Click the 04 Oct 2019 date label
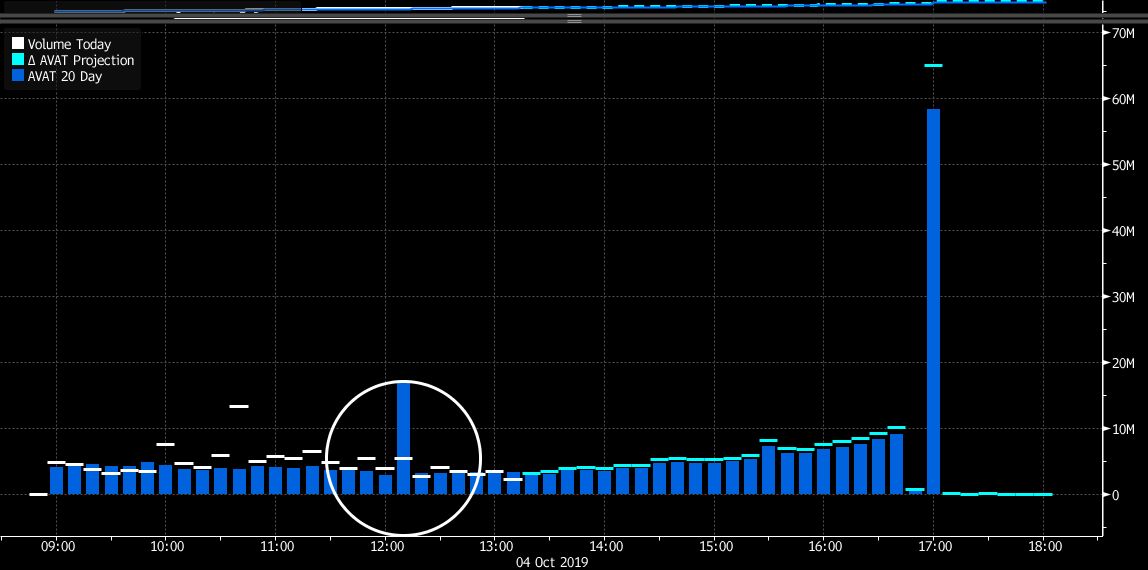 click(551, 562)
